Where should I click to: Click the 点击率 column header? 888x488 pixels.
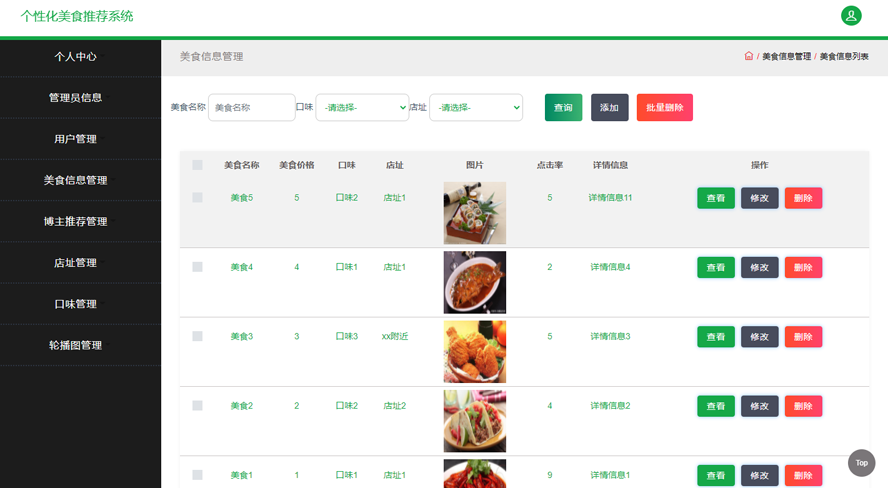point(549,165)
